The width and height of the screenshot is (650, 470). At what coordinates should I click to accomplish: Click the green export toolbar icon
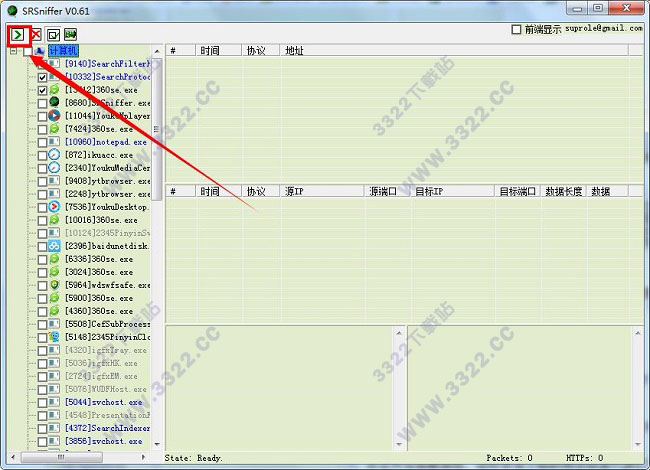point(70,34)
